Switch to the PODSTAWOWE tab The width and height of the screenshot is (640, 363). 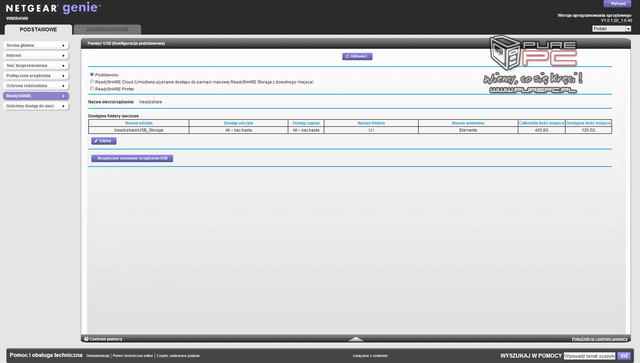click(x=38, y=29)
